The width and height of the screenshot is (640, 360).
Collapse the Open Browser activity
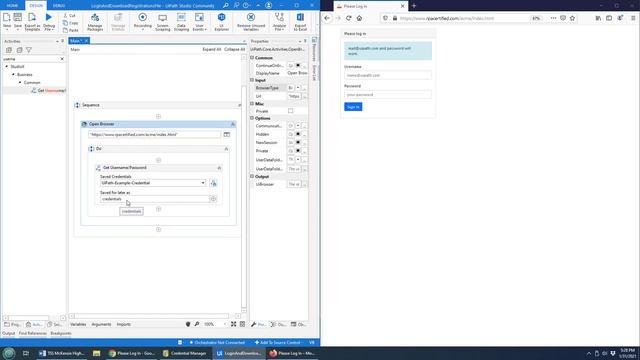pos(233,124)
